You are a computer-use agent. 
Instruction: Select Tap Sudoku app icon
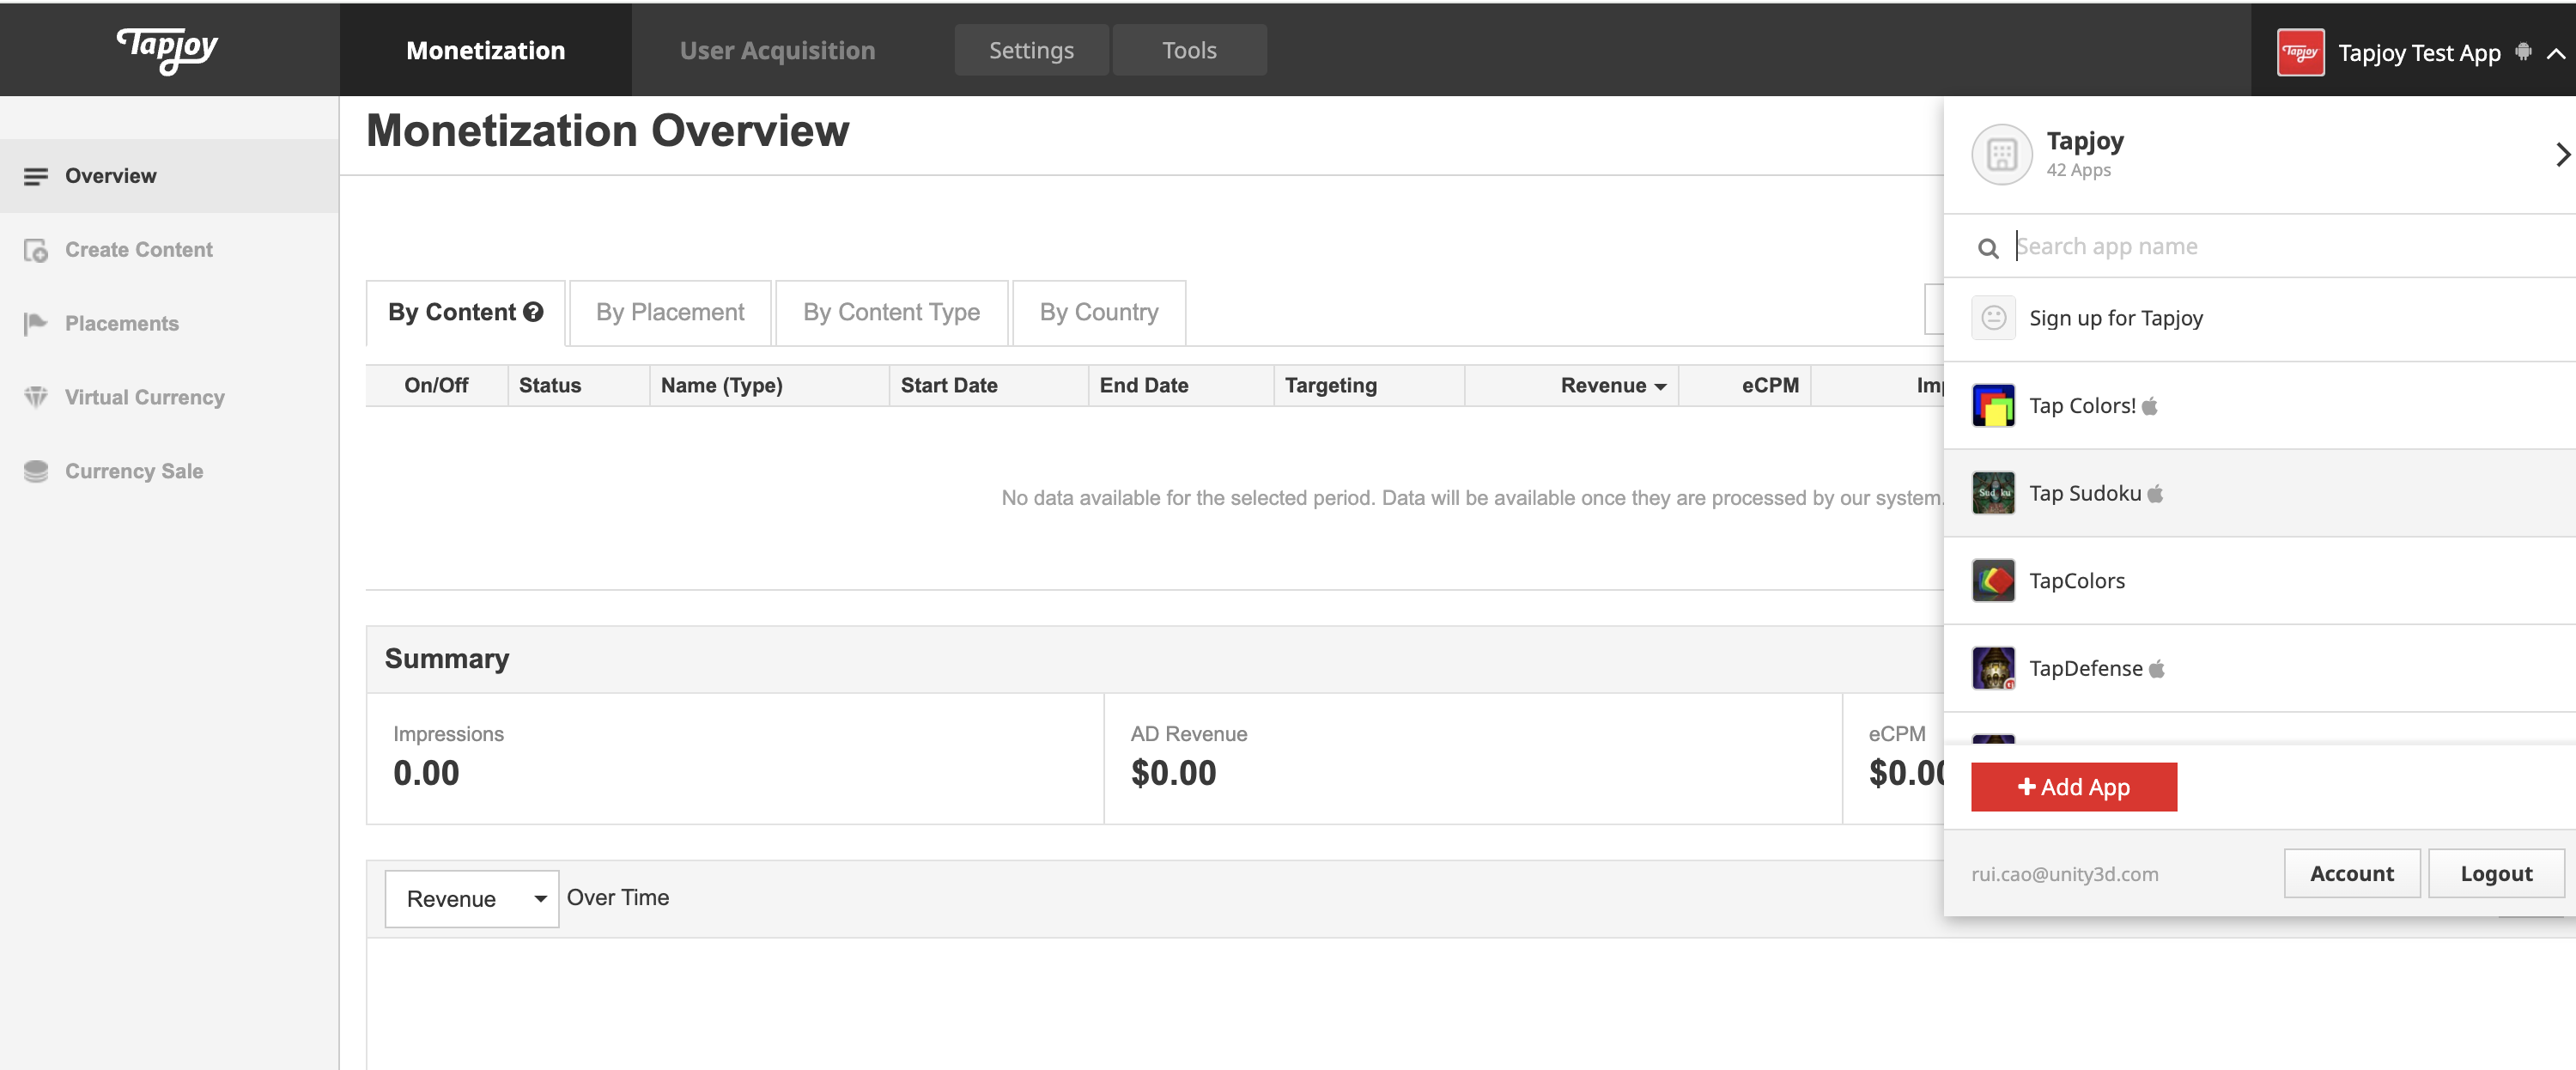pyautogui.click(x=1993, y=493)
